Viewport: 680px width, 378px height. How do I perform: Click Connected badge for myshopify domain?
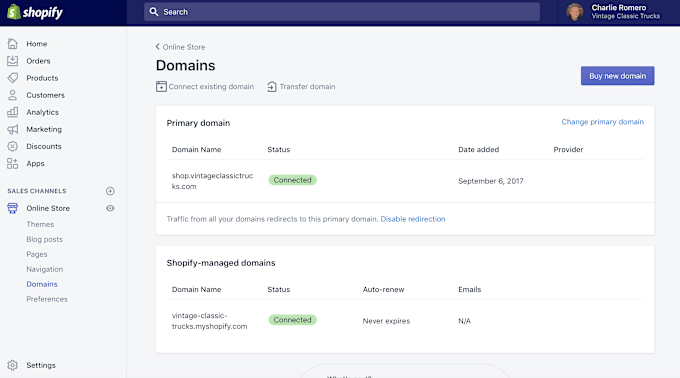[292, 320]
